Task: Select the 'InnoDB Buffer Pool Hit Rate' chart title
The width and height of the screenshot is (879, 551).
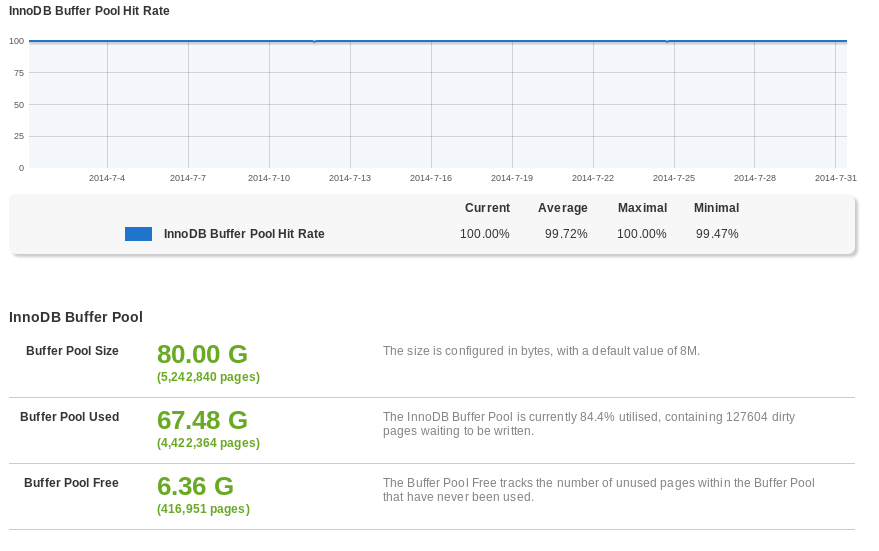Action: (x=89, y=11)
